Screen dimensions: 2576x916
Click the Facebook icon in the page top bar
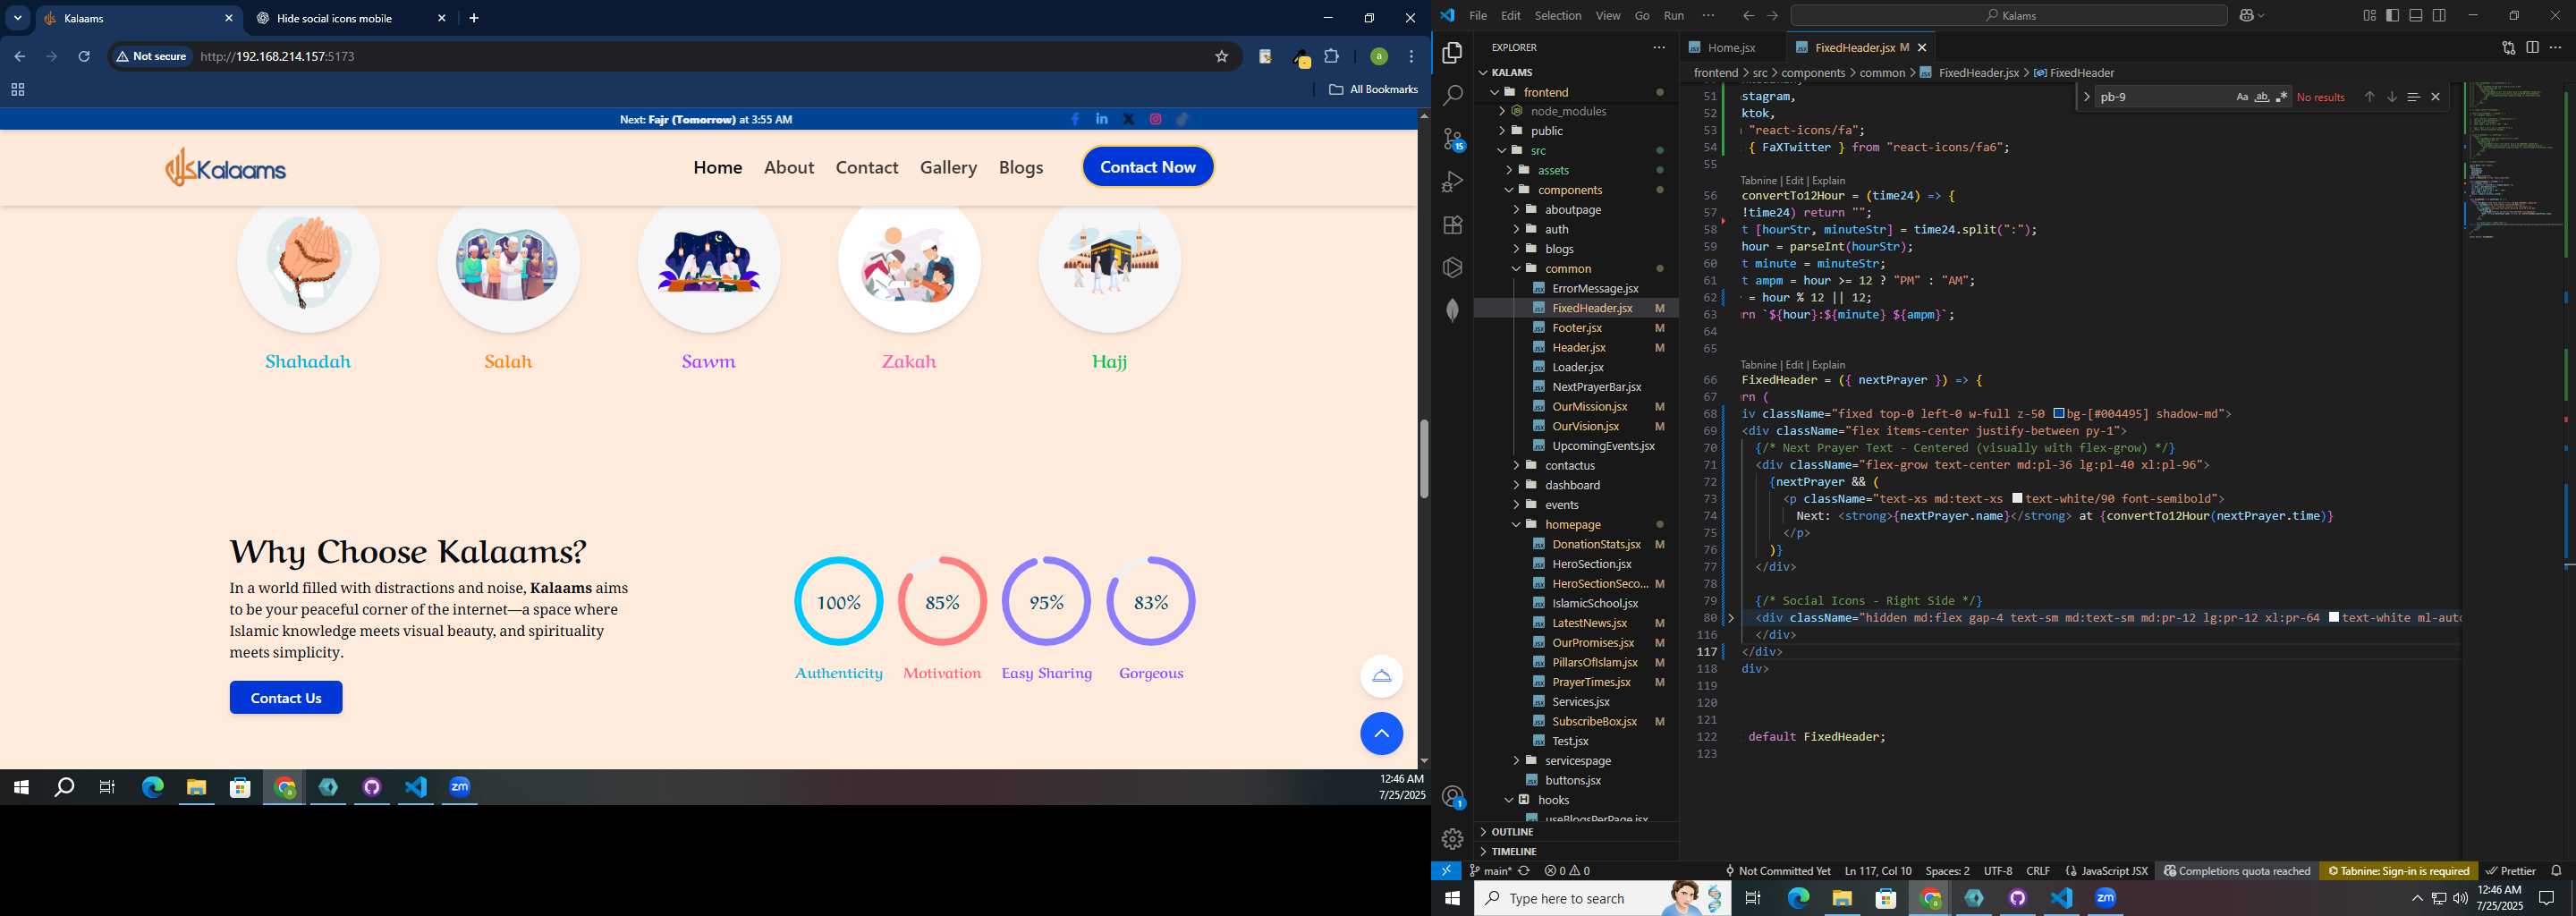1075,119
